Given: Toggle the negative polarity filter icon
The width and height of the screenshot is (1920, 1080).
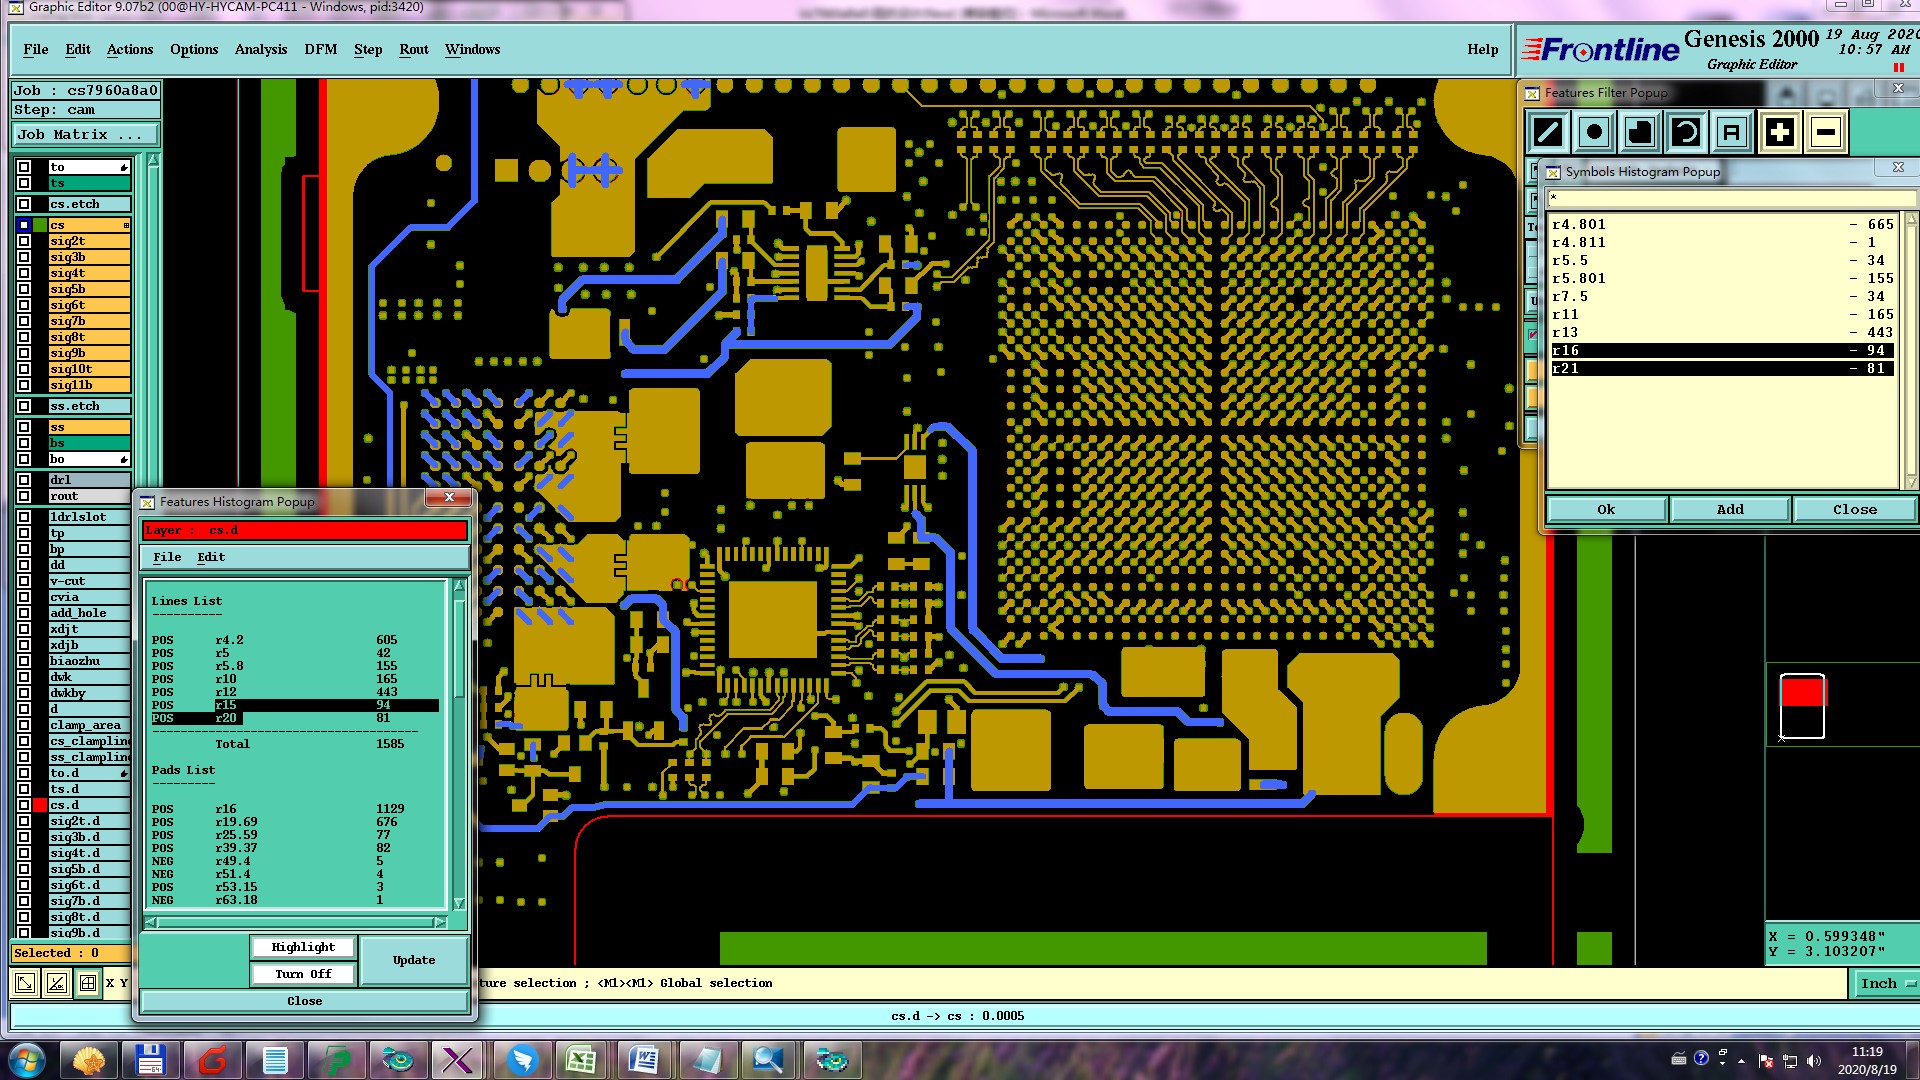Looking at the screenshot, I should (x=1826, y=132).
